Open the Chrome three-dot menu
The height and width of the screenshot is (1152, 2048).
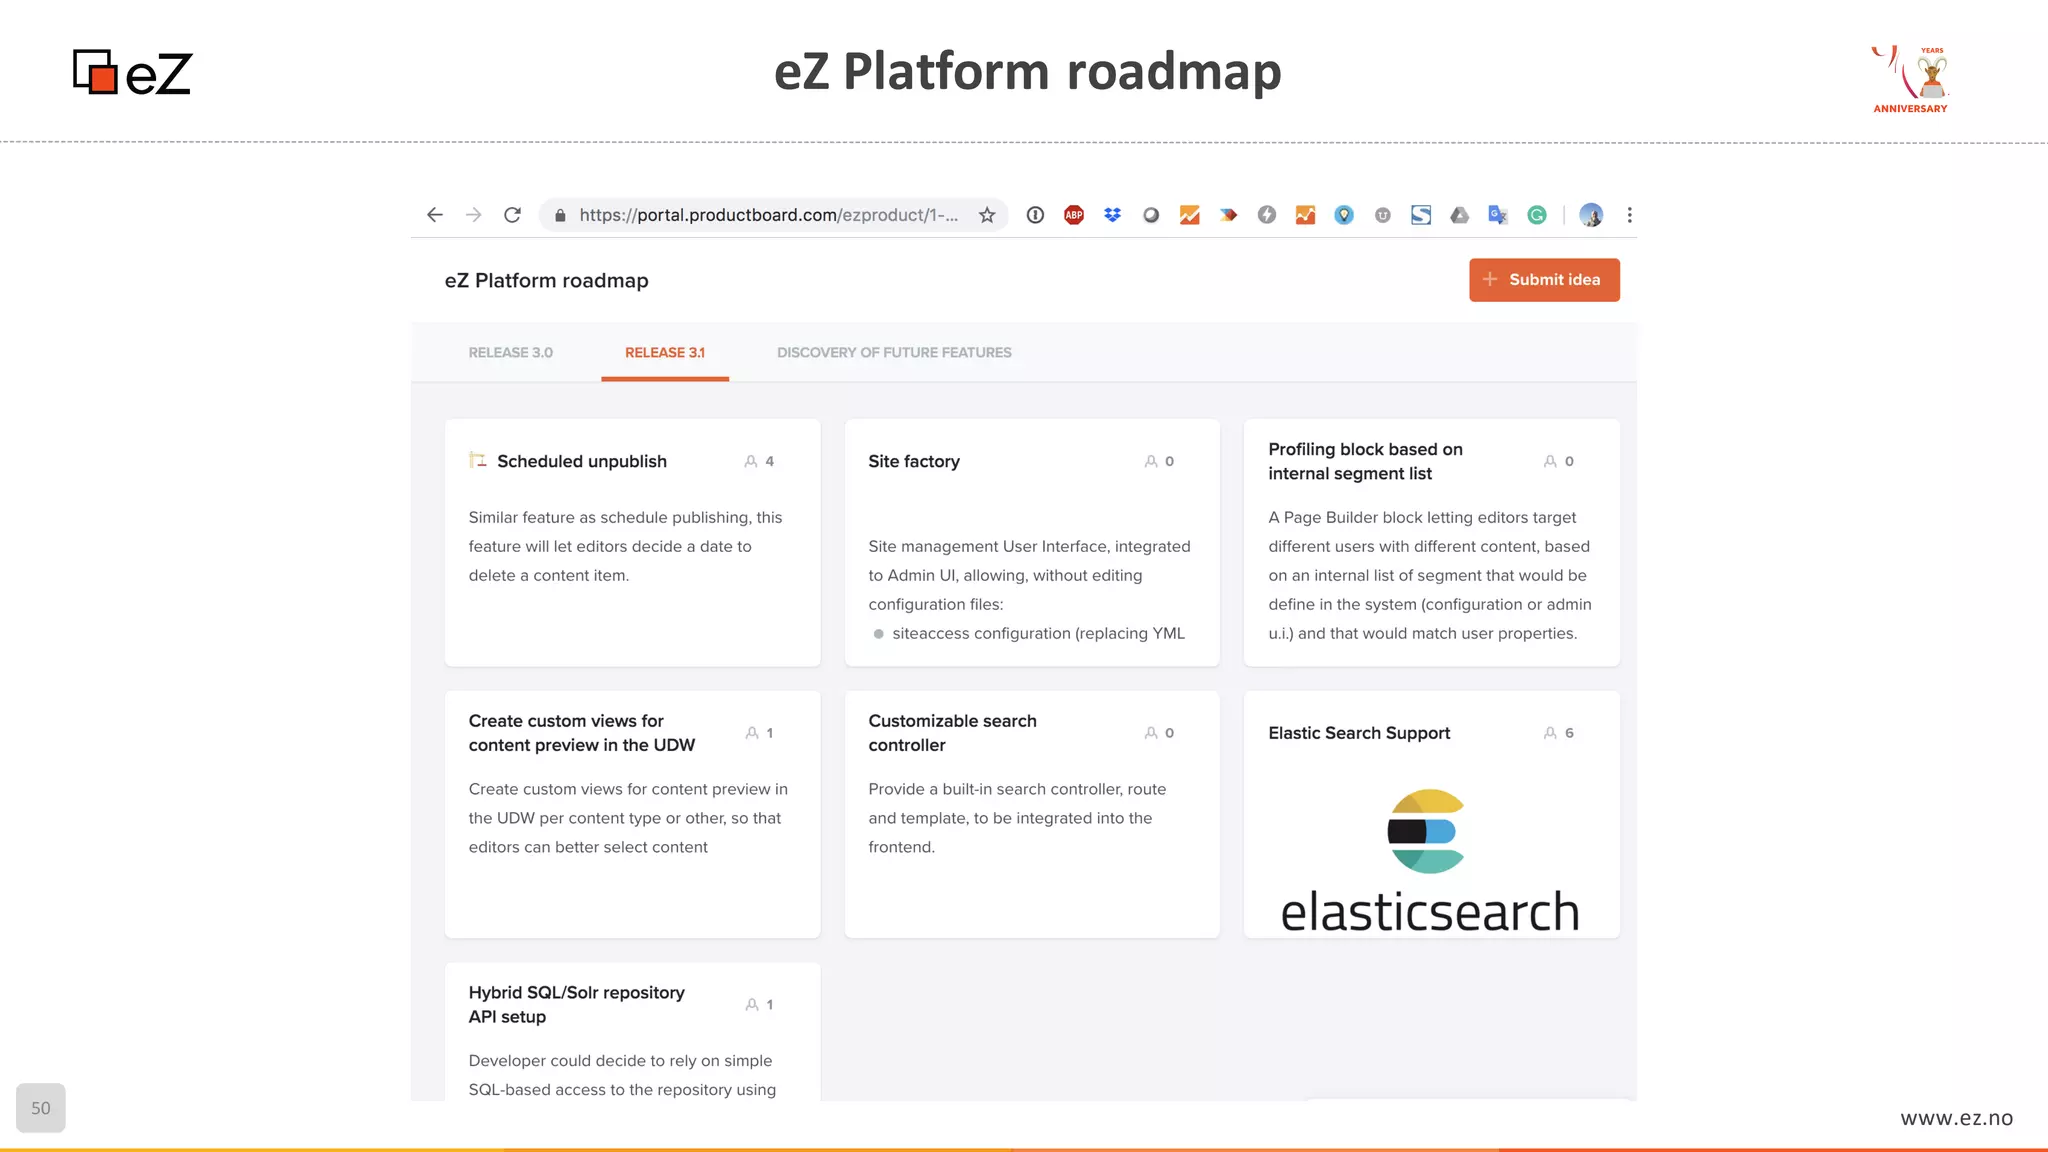pos(1630,215)
